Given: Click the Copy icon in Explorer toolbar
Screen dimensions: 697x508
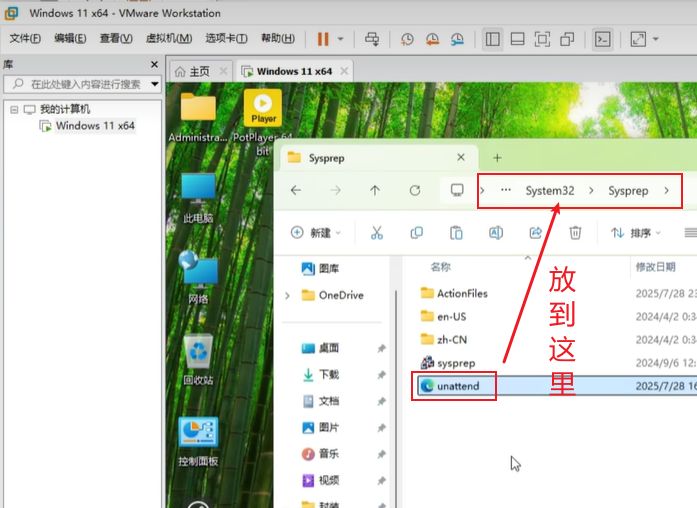Looking at the screenshot, I should click(416, 232).
